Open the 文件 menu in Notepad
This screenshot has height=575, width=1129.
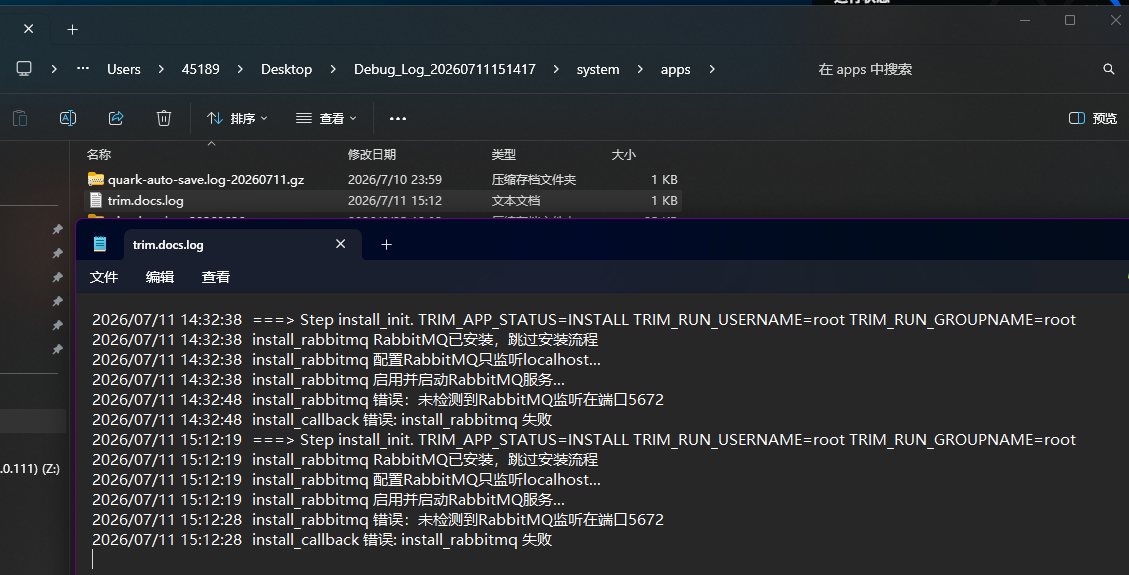104,277
